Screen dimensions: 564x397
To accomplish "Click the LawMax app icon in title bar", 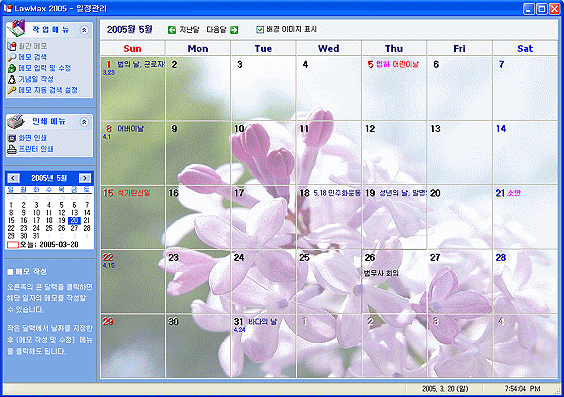I will (8, 8).
